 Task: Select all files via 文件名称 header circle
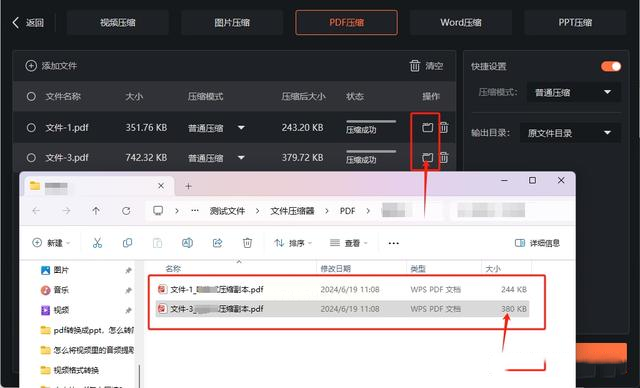click(31, 97)
